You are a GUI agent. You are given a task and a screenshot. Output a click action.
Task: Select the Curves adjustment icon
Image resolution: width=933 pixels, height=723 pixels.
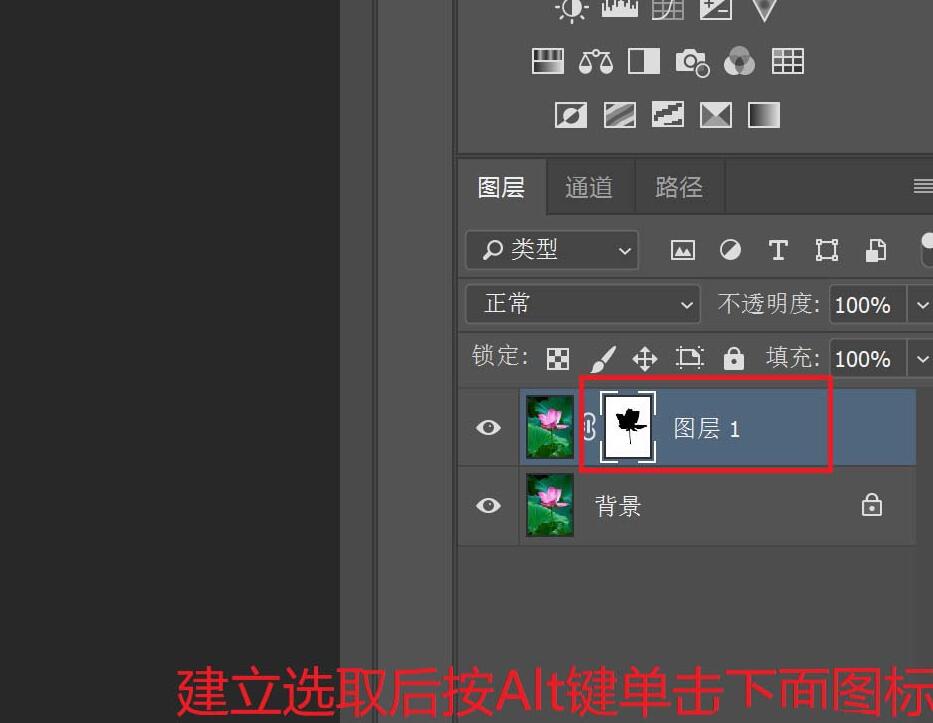tap(668, 10)
